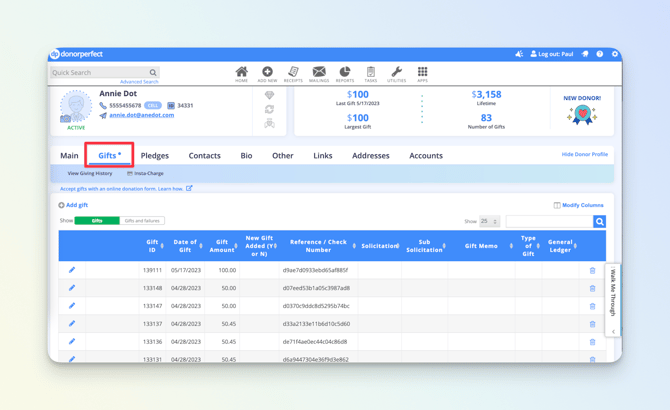The image size is (670, 410).
Task: Collapse the Walk Me Through chevron
Action: [613, 331]
